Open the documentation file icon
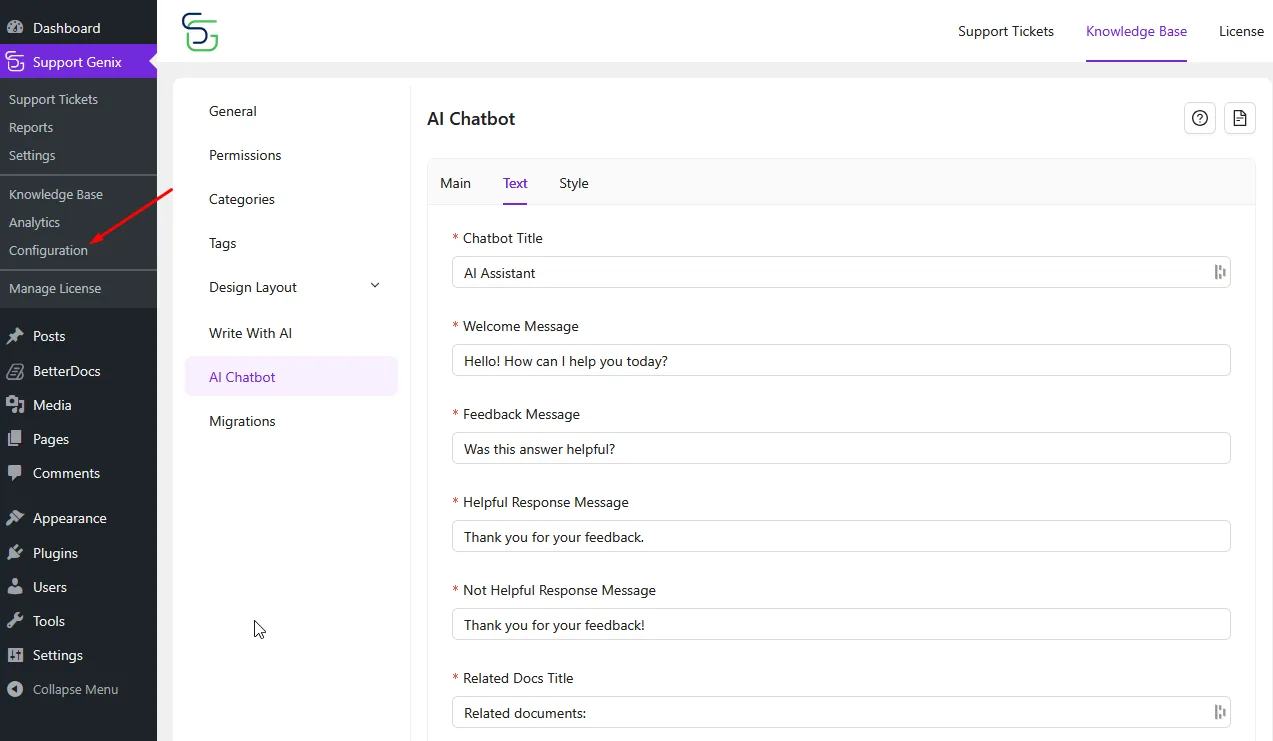Viewport: 1273px width, 741px height. pos(1240,118)
